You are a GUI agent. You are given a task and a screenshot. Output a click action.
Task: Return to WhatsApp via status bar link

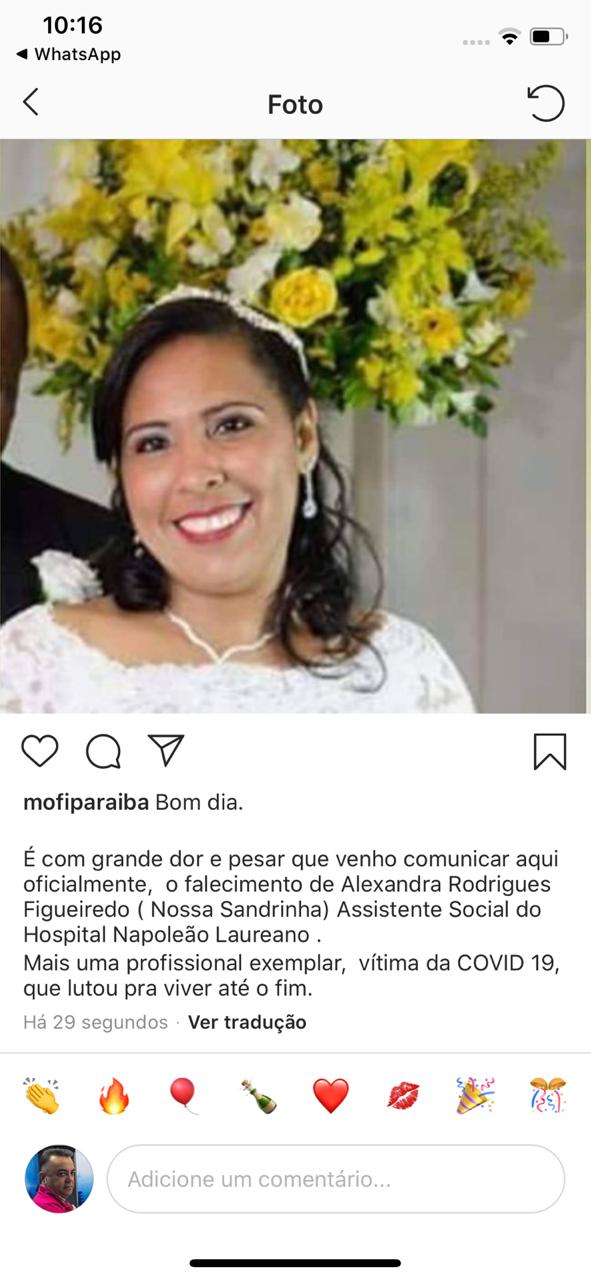click(68, 54)
